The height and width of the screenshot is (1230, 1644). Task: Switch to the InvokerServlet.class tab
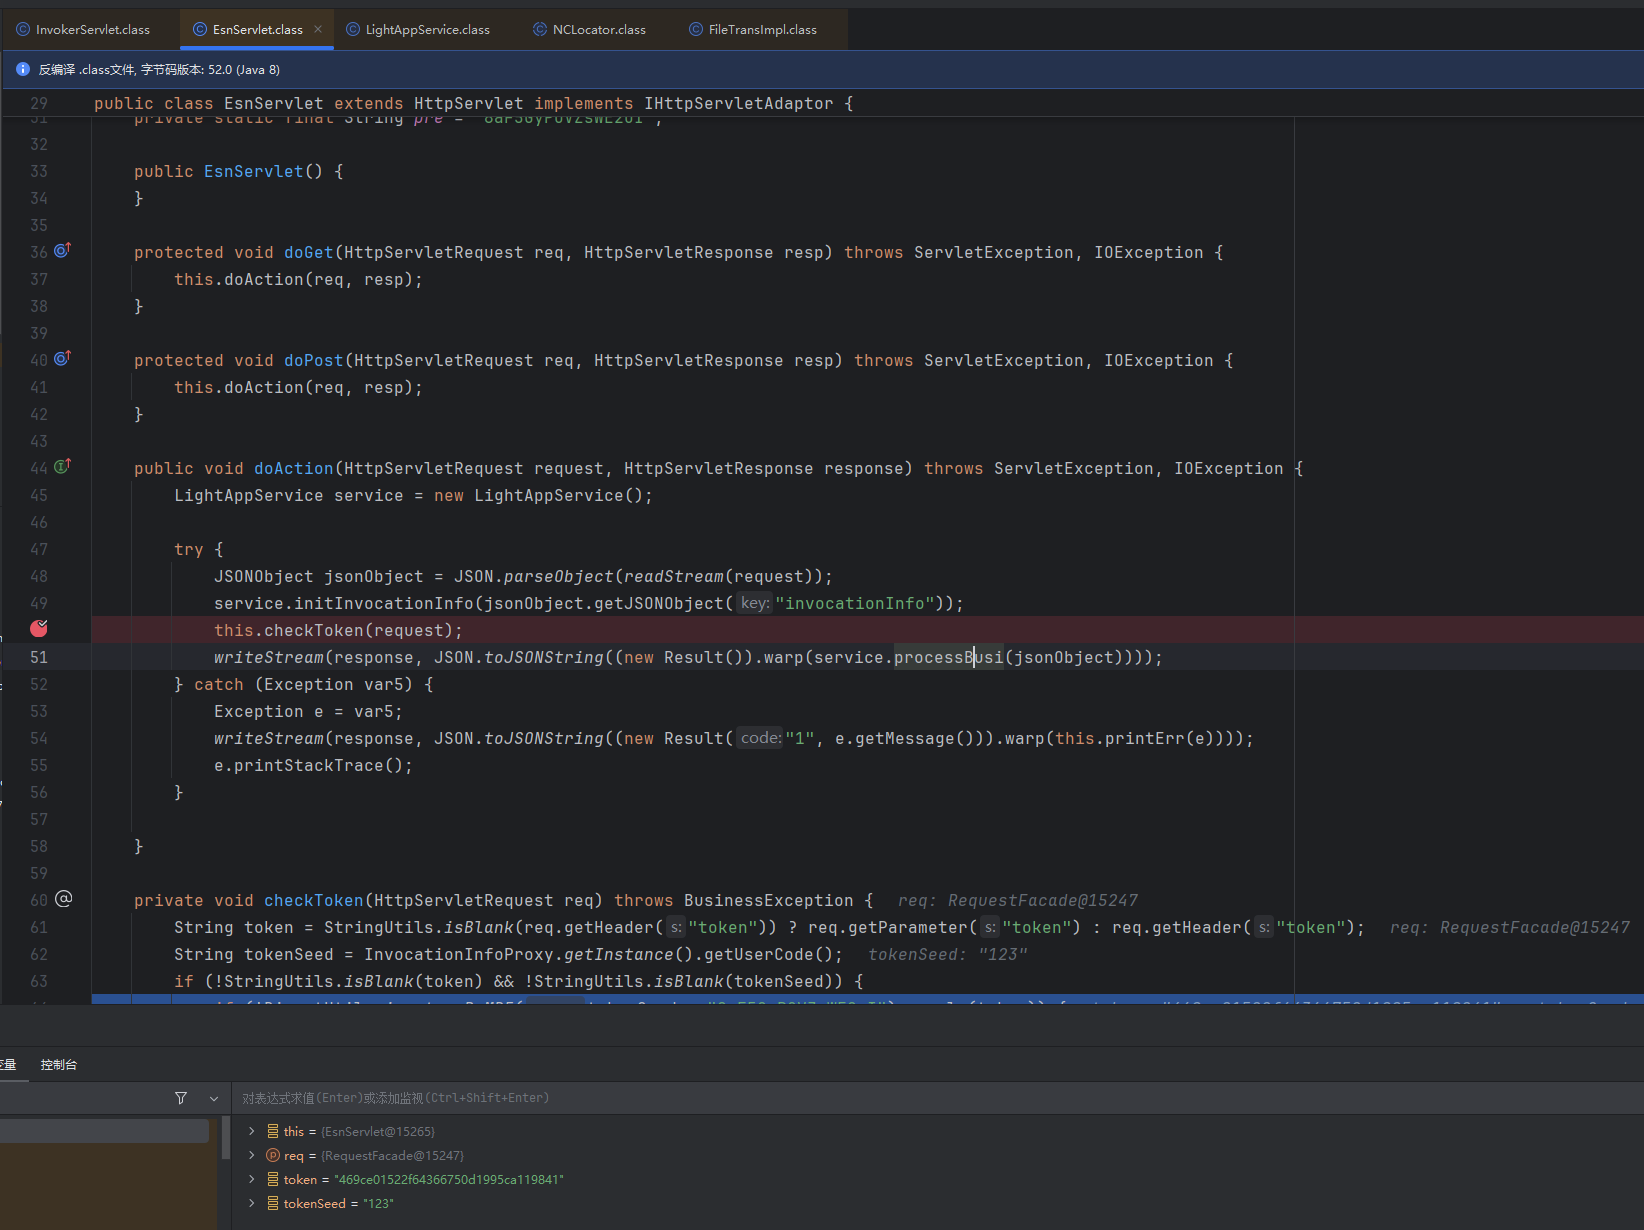[92, 30]
